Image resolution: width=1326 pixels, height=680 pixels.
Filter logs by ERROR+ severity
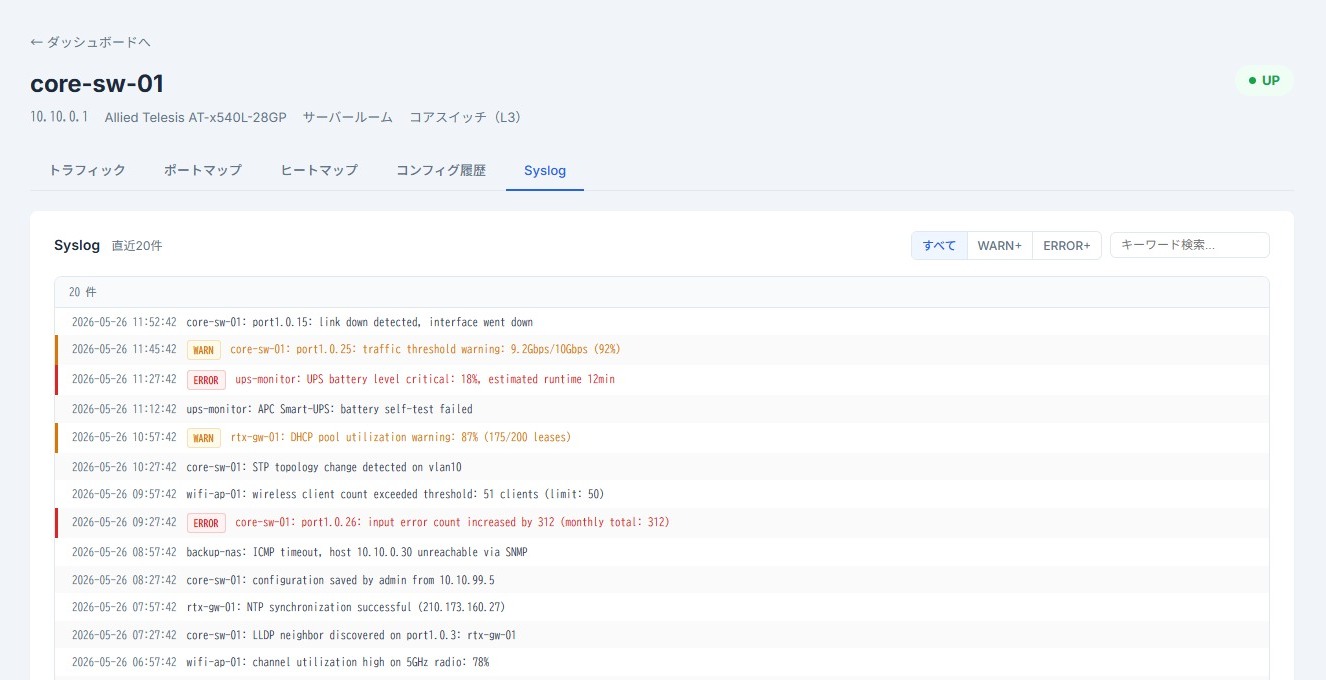(1067, 245)
